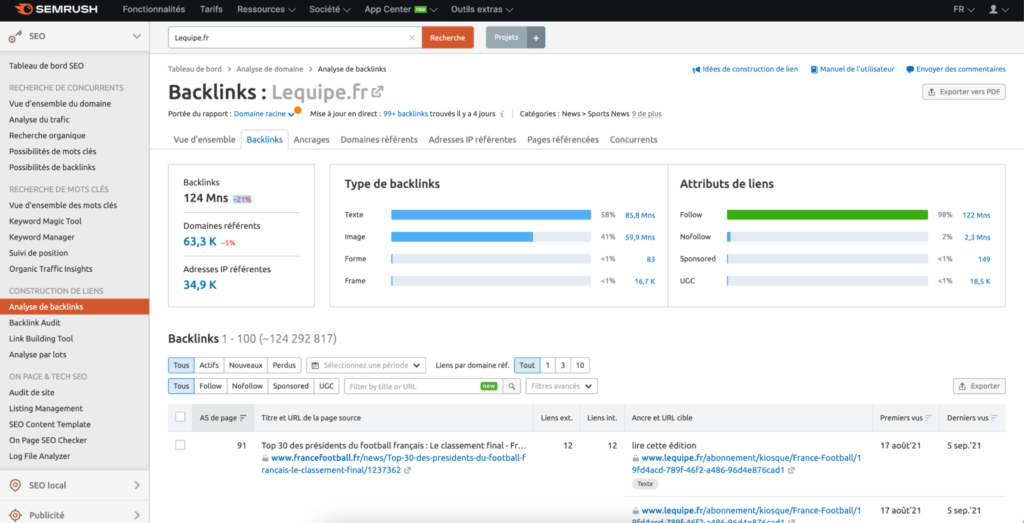
Task: Open the Projets button
Action: (x=506, y=38)
